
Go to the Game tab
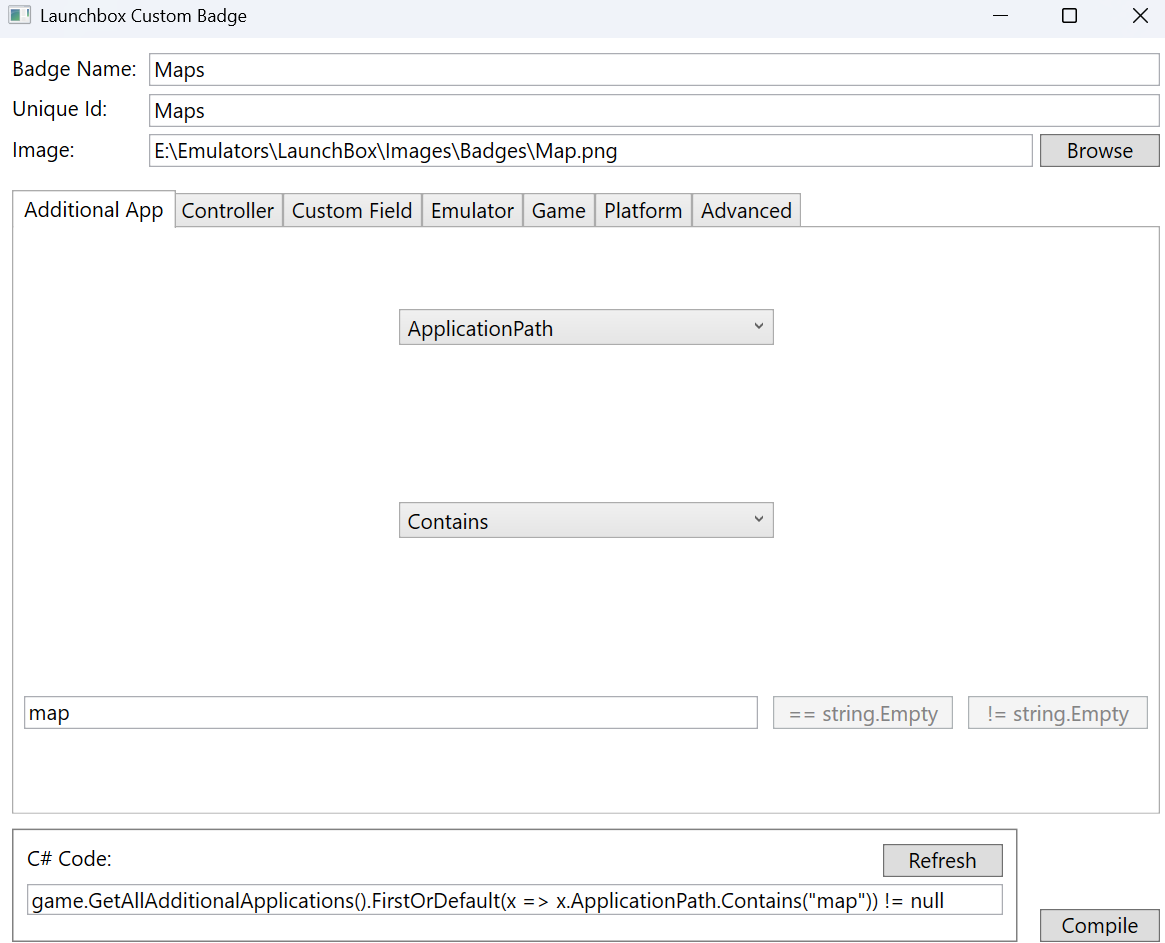(x=558, y=211)
